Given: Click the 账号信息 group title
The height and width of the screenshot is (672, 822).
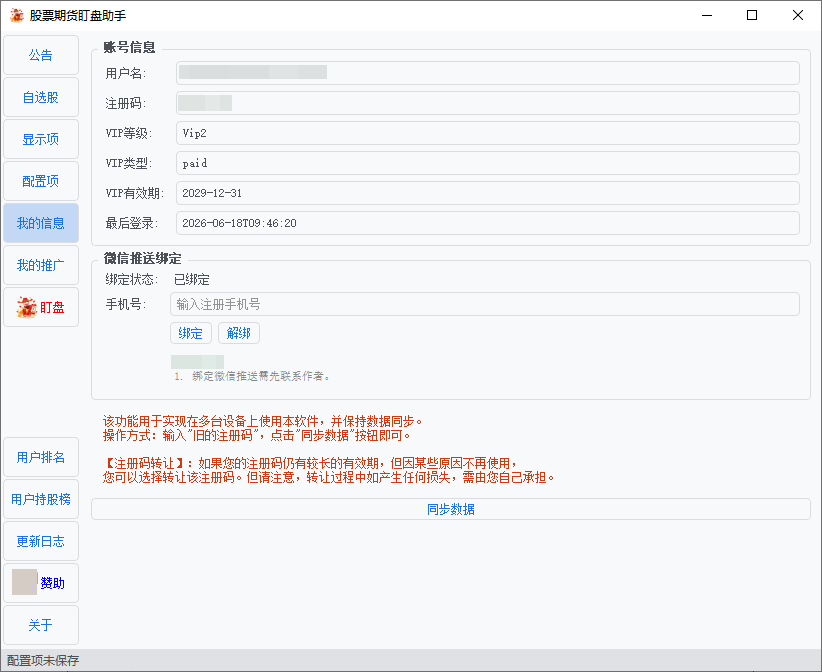Looking at the screenshot, I should (129, 47).
